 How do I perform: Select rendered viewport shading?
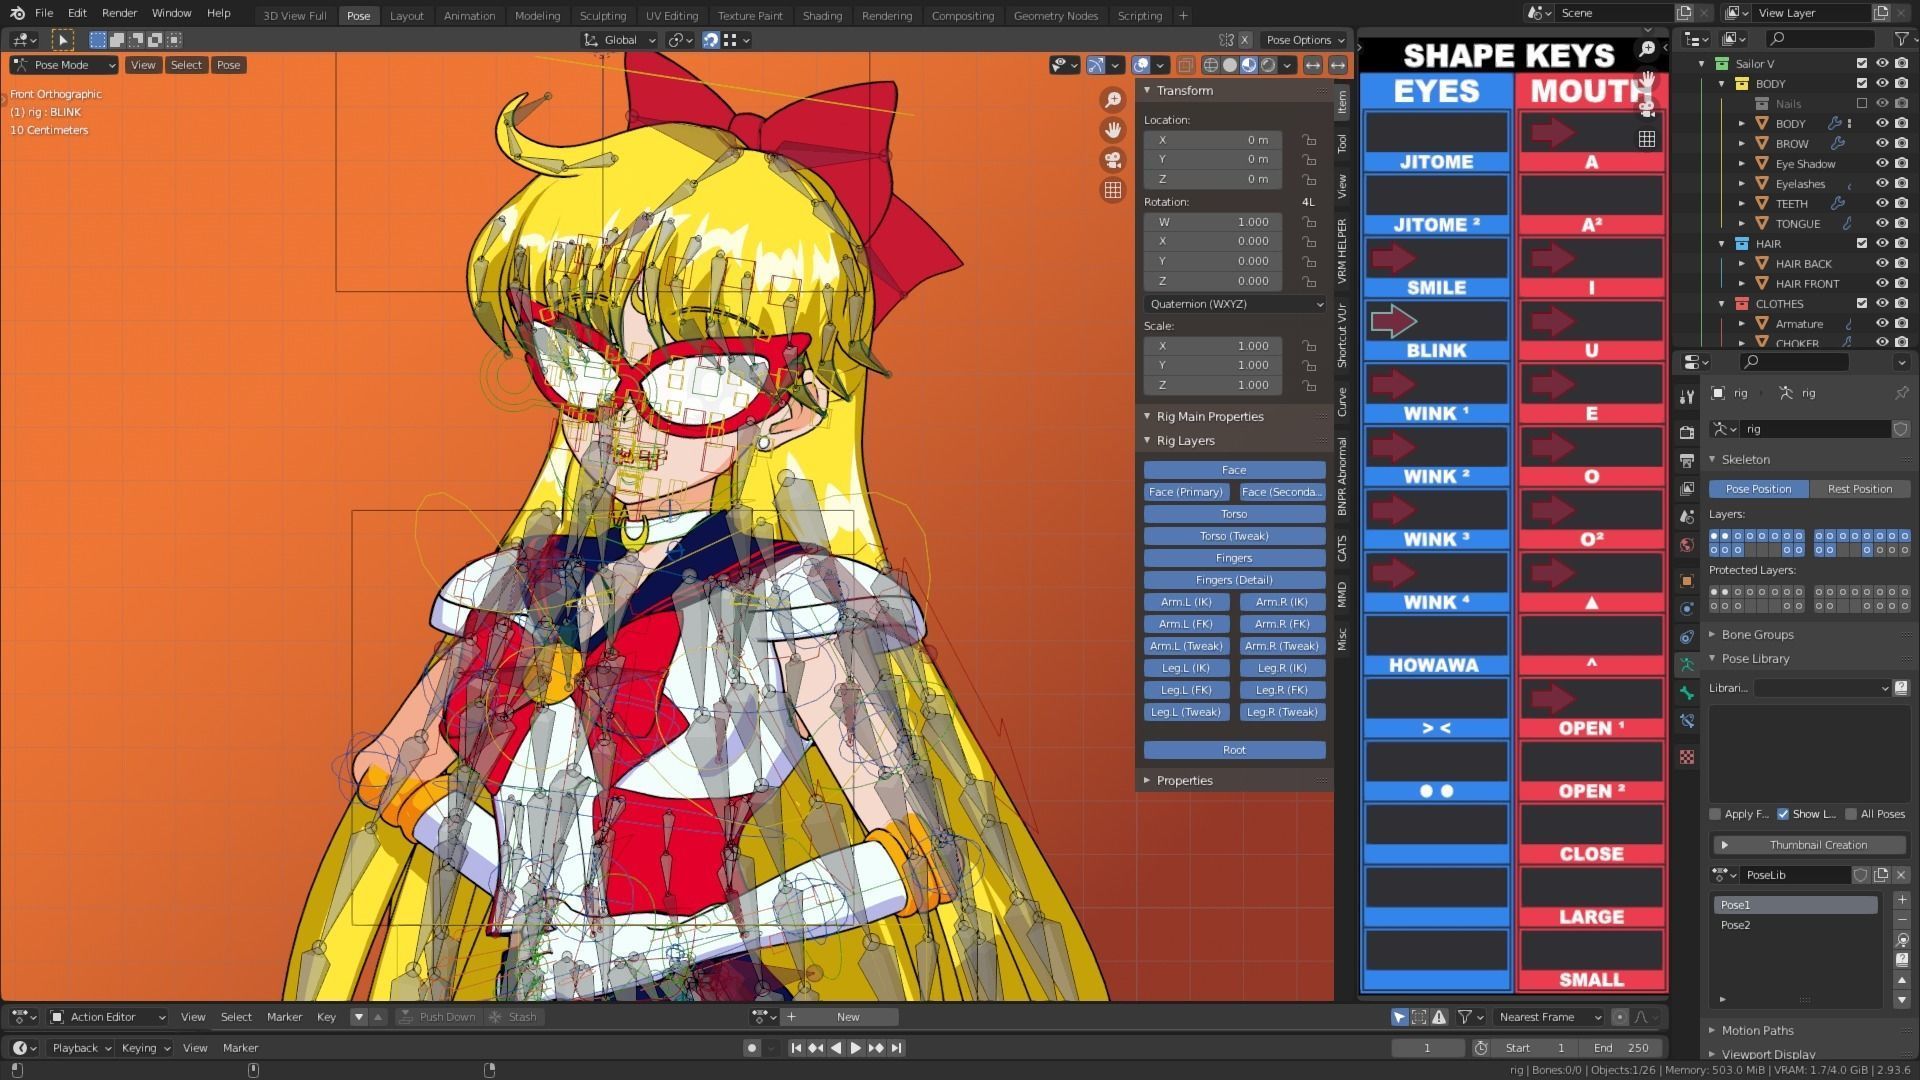(x=1268, y=65)
